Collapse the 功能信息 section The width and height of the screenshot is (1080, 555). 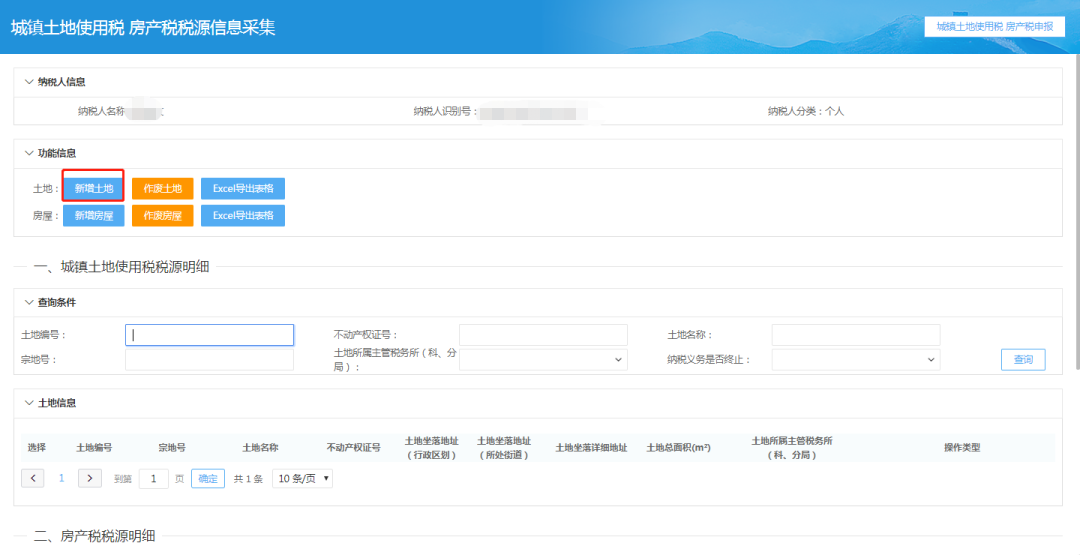(x=29, y=153)
